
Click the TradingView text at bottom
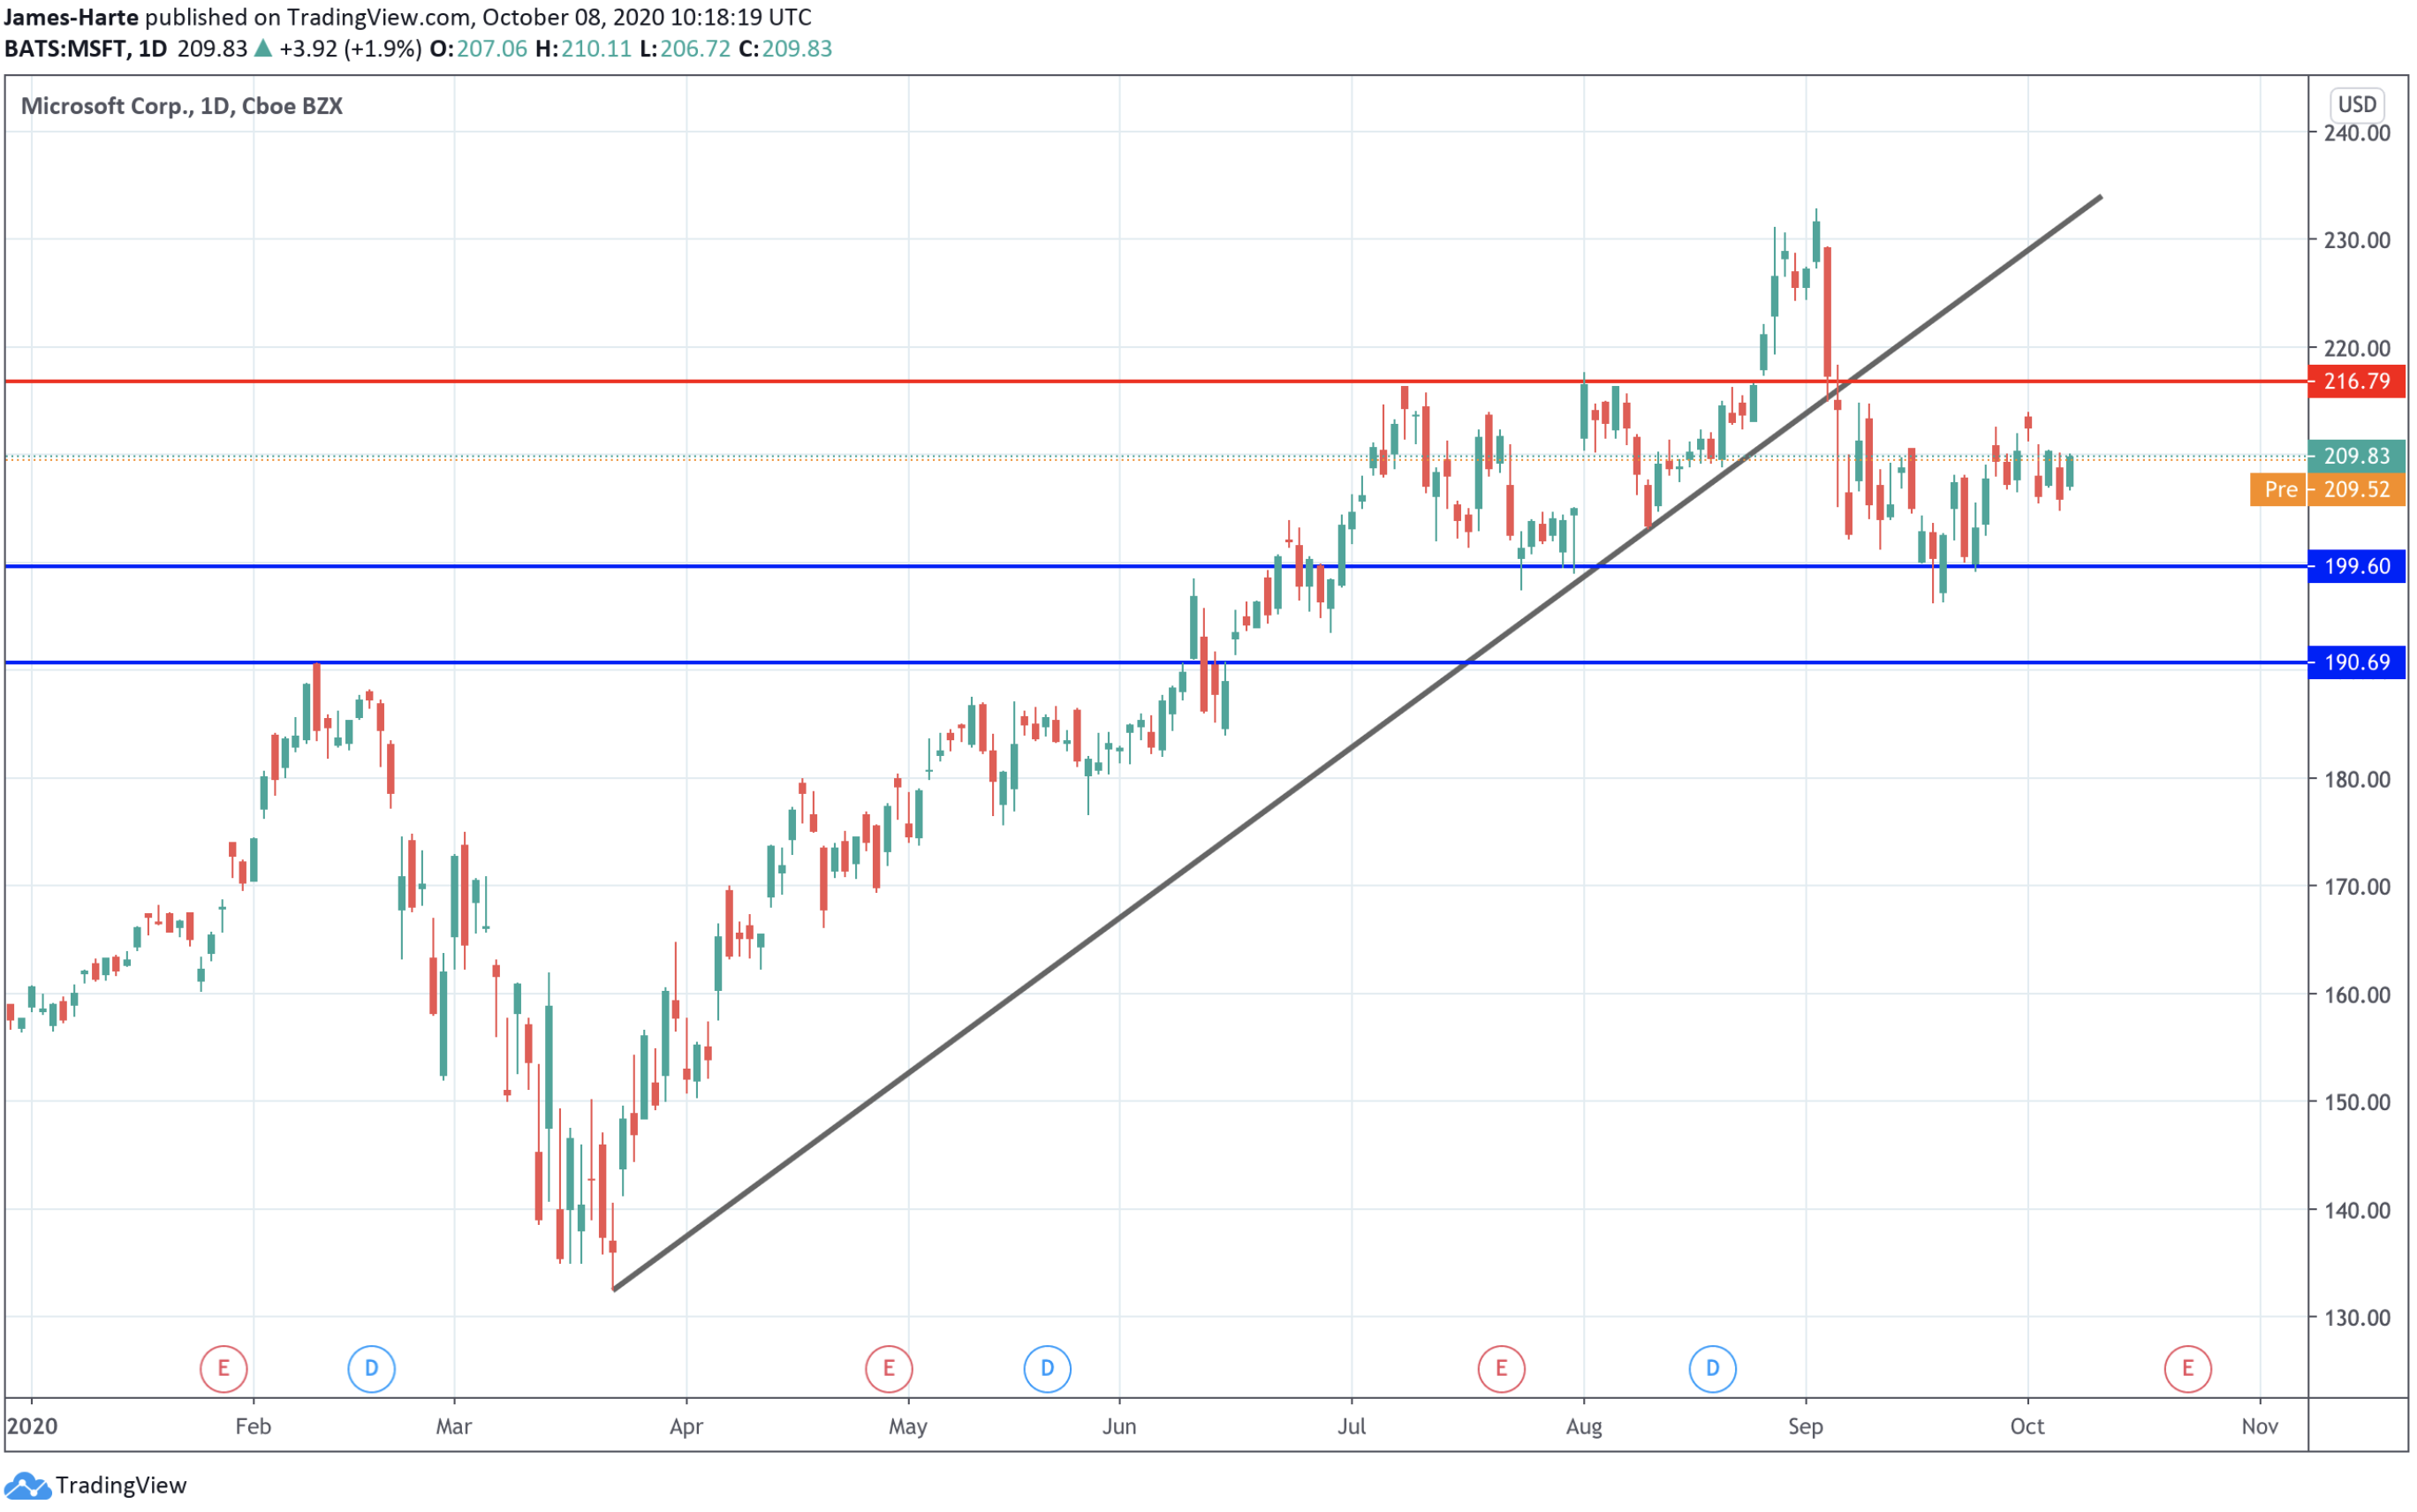(121, 1485)
